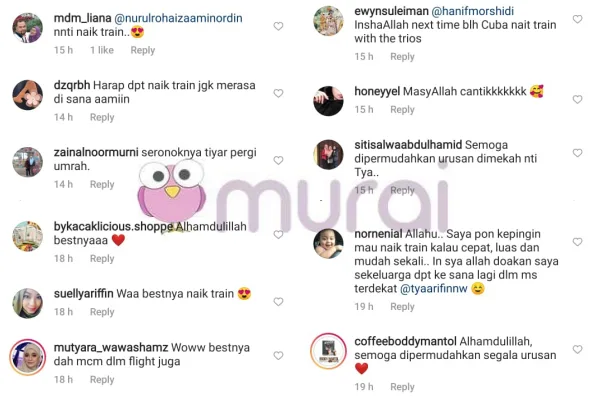
Task: Like zainalnoormurni's umrah comment
Action: pos(278,160)
